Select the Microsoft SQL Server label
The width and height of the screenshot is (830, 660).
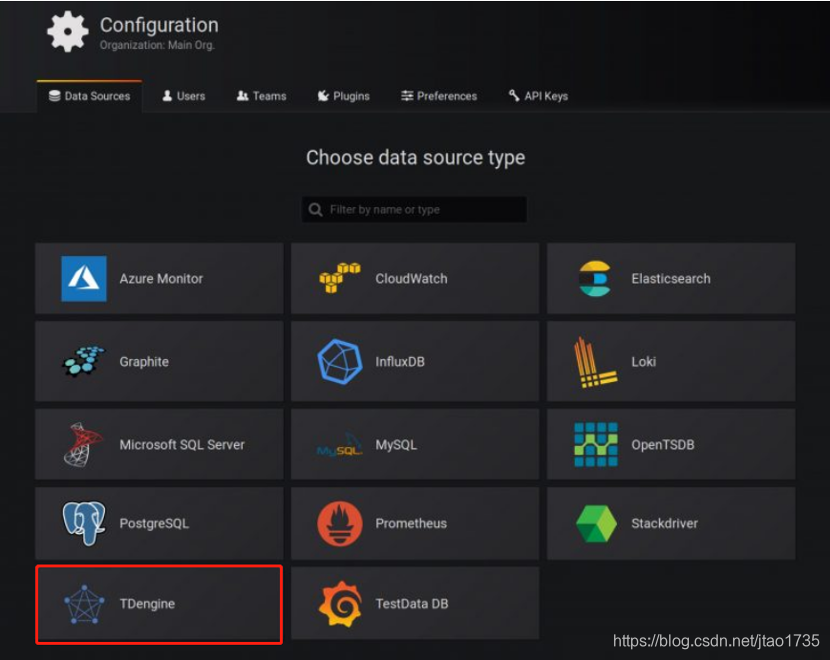182,445
